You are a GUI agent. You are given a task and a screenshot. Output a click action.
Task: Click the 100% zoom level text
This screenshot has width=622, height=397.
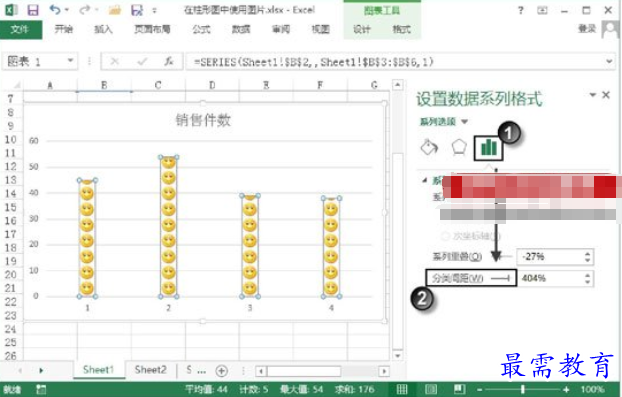point(593,389)
